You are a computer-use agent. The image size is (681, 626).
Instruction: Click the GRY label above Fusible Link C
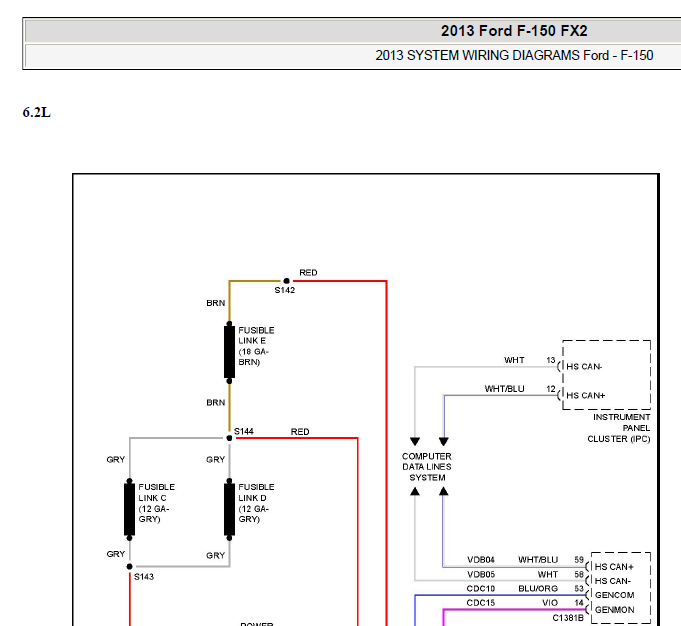(116, 460)
